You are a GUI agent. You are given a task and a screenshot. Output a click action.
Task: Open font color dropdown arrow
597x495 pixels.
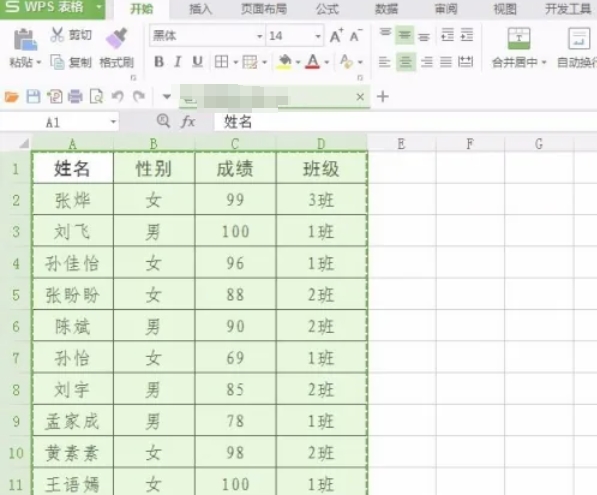click(327, 62)
